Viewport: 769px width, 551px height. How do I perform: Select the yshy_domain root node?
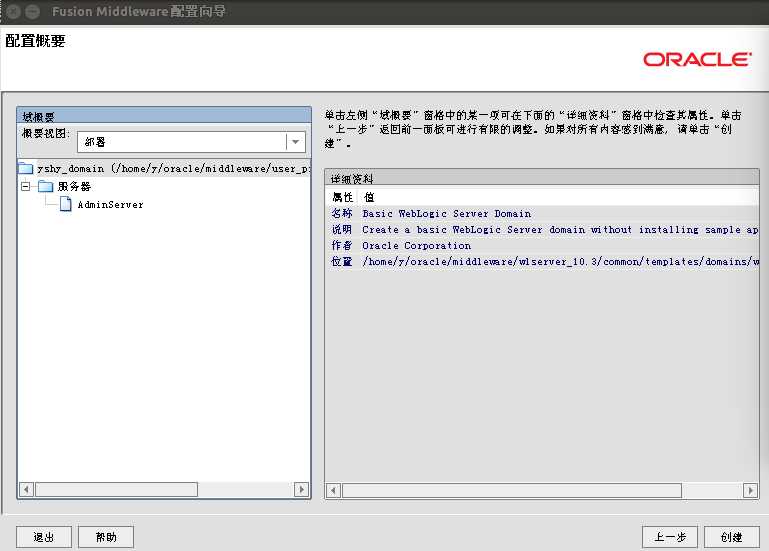click(173, 169)
